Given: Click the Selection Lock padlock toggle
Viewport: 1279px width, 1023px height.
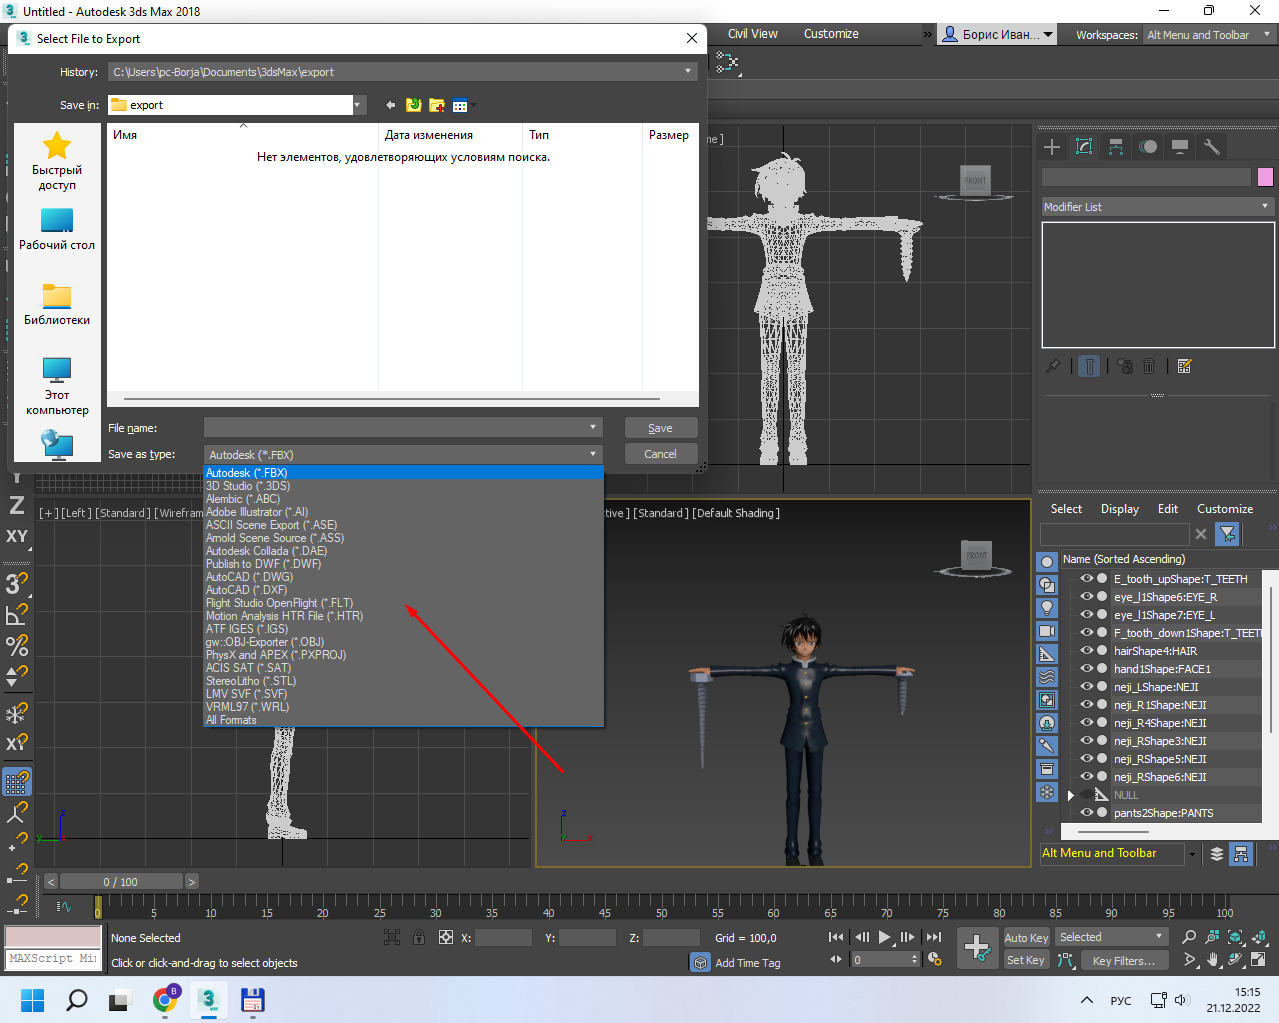Looking at the screenshot, I should [x=419, y=937].
